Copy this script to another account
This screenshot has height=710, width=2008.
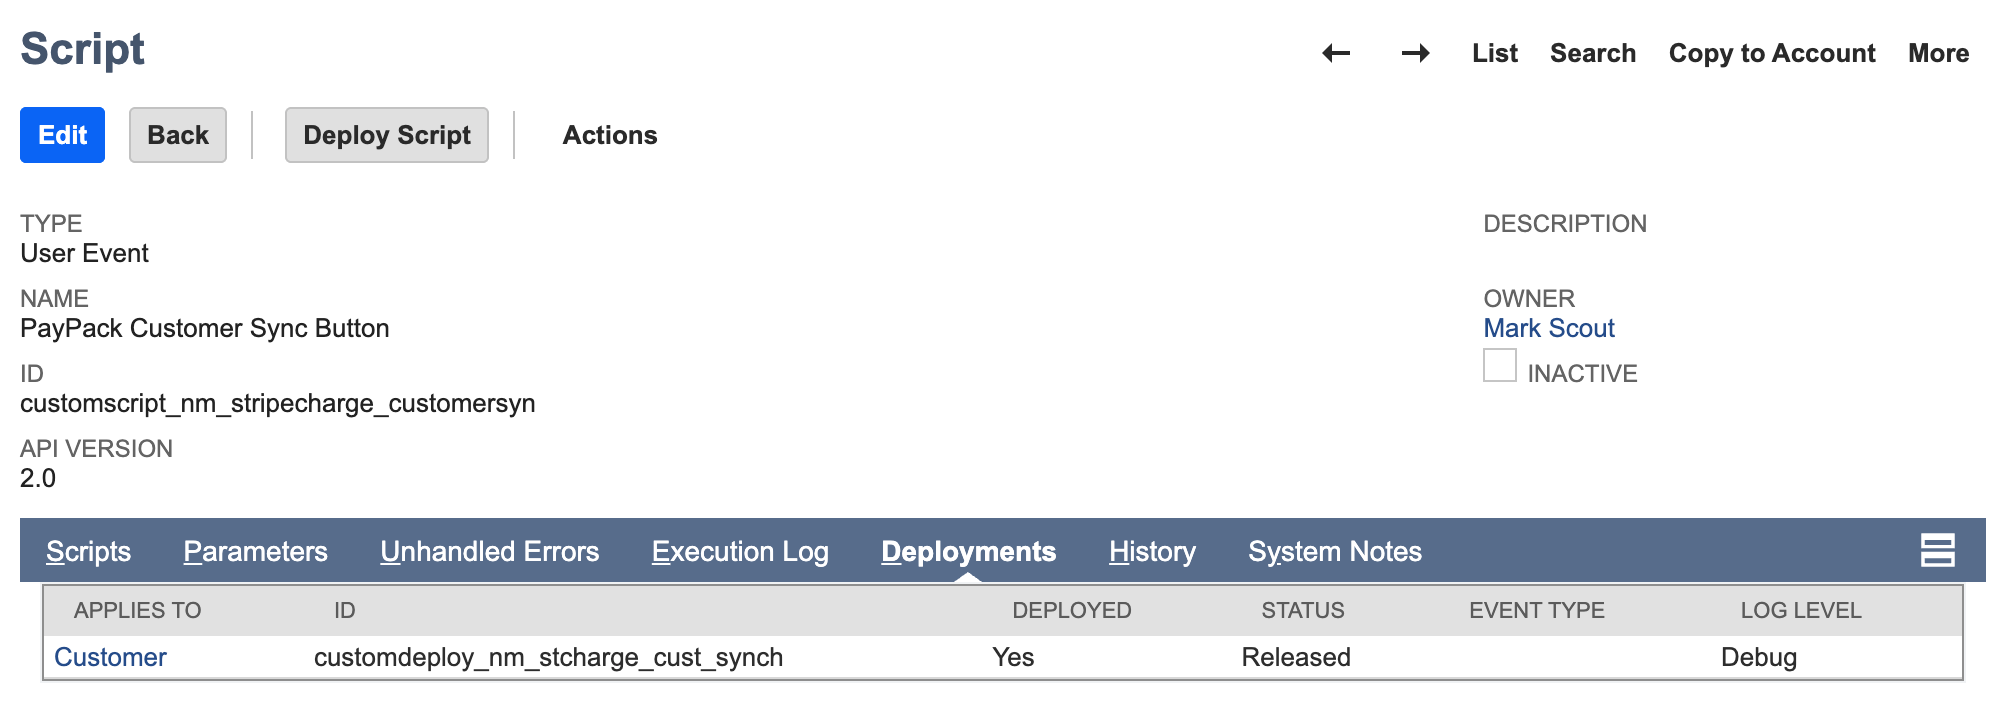coord(1771,53)
